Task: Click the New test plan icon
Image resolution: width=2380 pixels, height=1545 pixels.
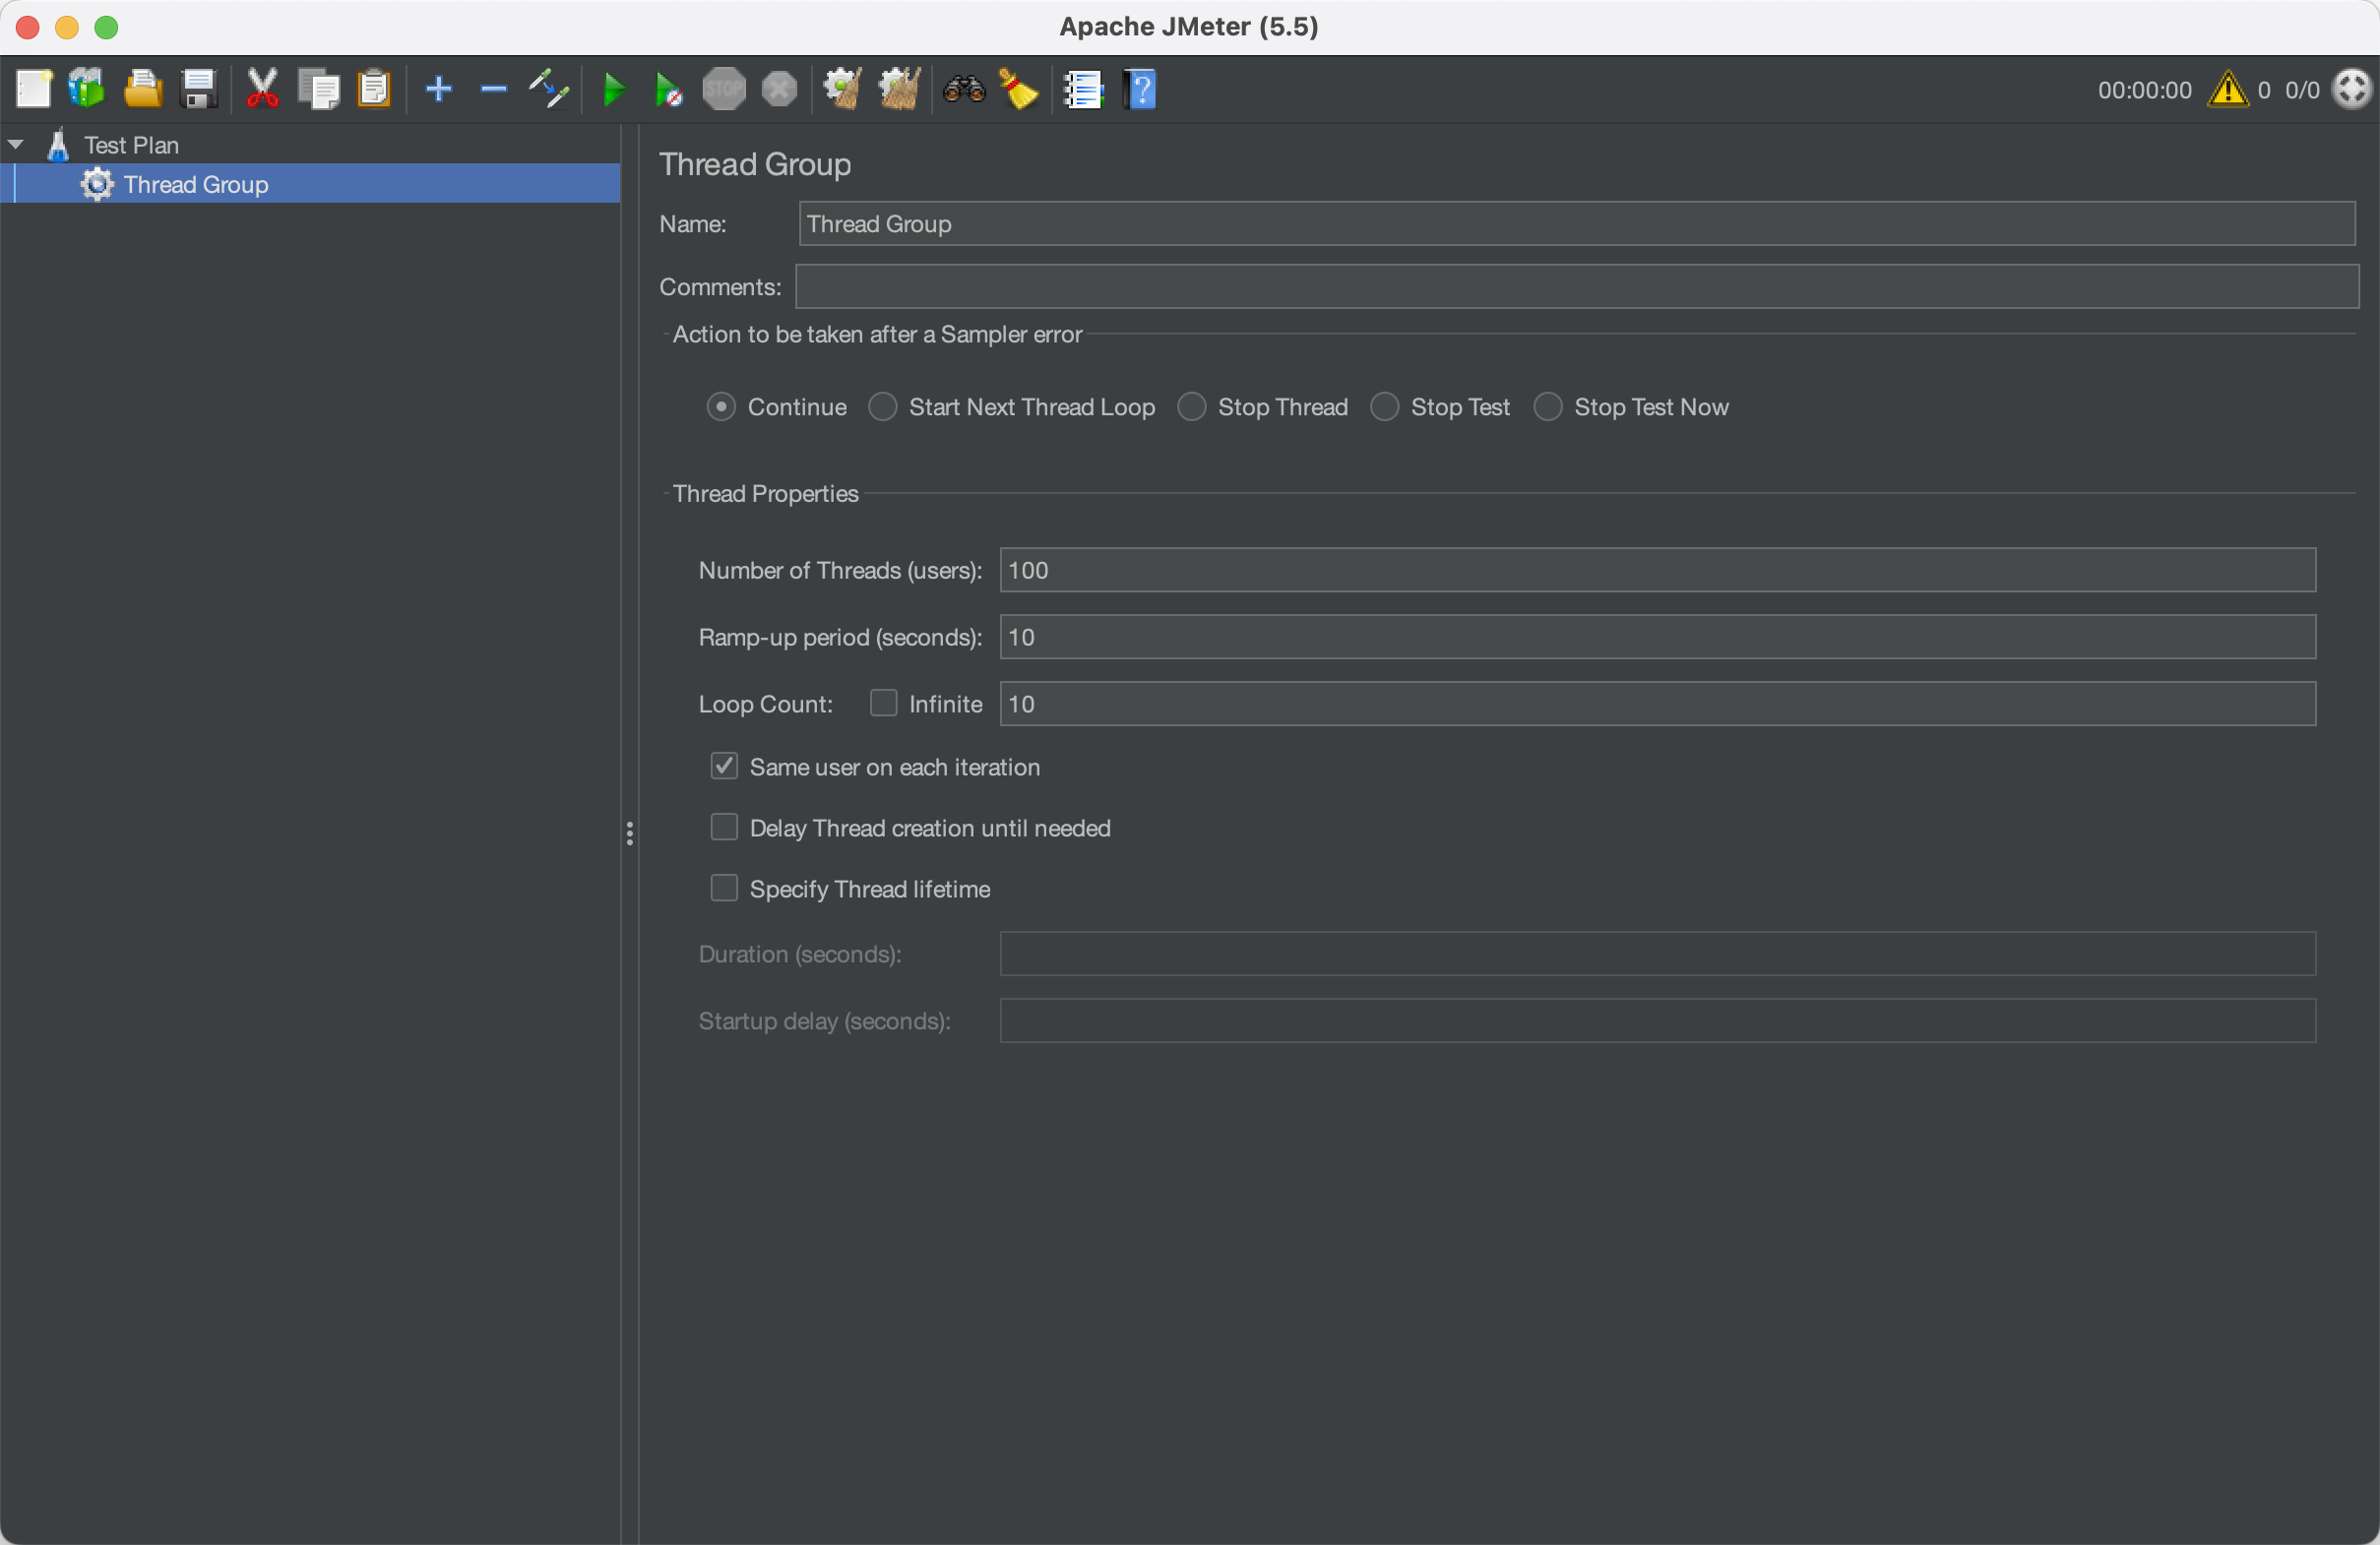Action: pyautogui.click(x=33, y=89)
